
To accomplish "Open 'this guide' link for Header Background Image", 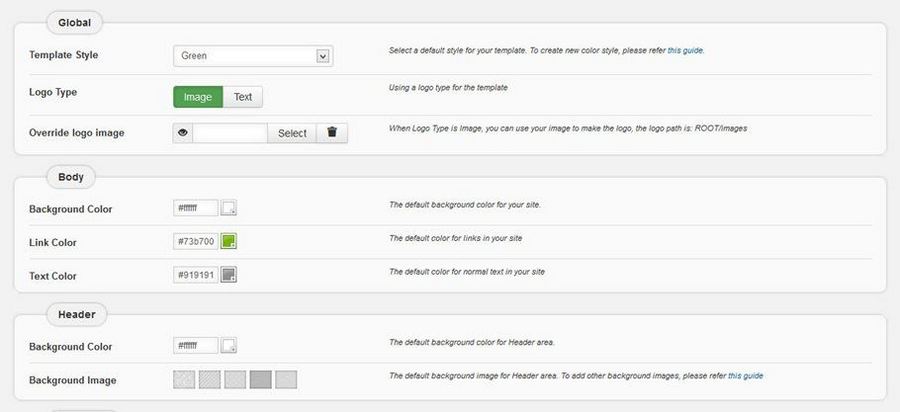I will (745, 376).
